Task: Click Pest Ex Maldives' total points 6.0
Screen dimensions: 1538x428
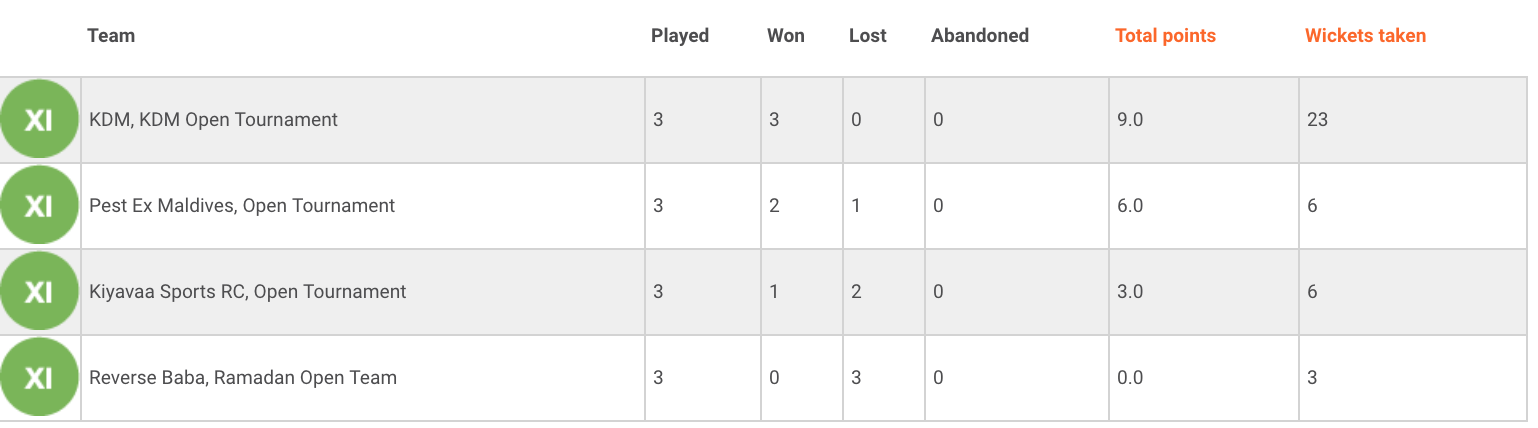Action: click(x=1130, y=206)
